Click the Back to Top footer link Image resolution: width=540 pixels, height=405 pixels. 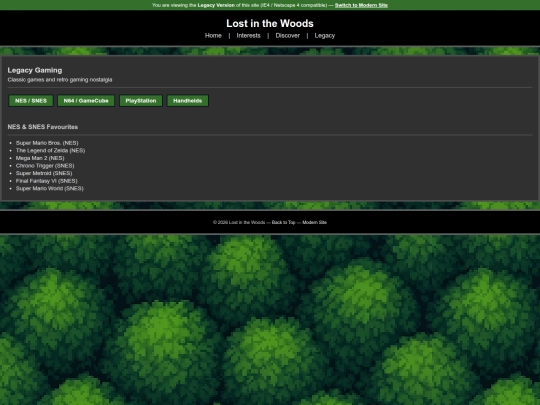pos(283,222)
